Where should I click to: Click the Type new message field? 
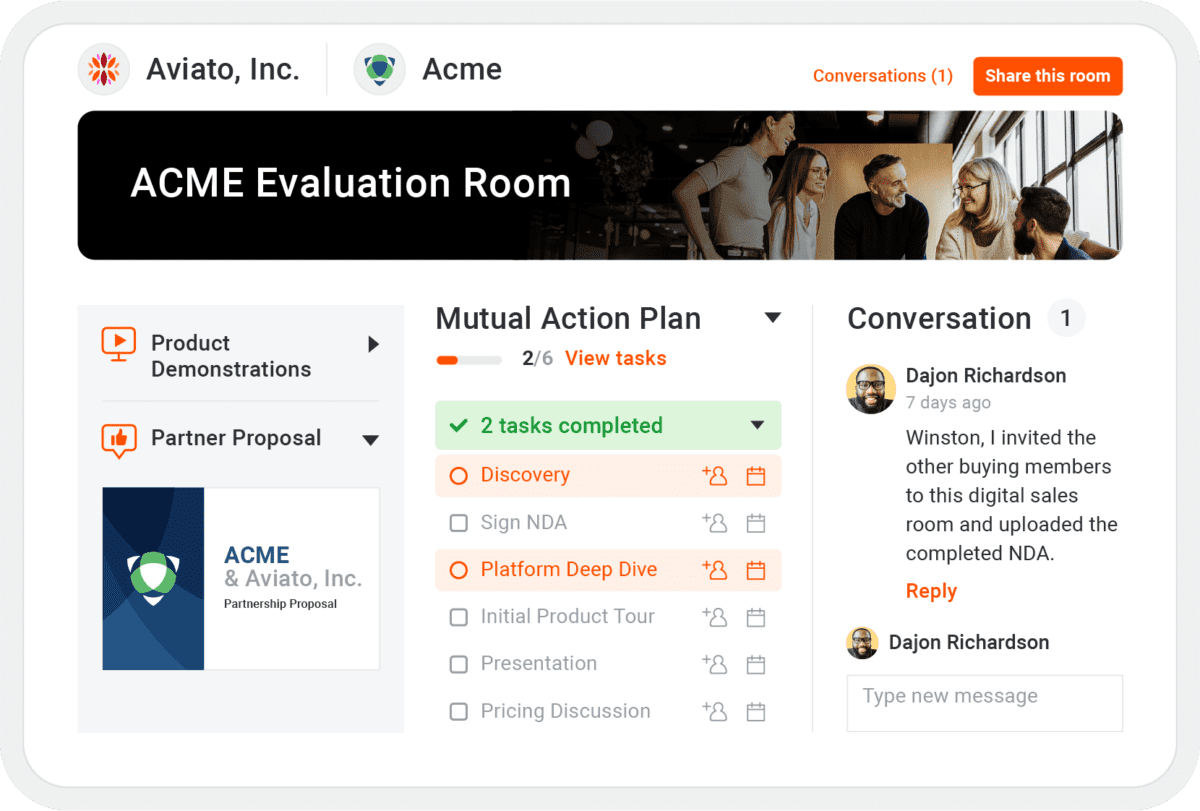(x=984, y=702)
